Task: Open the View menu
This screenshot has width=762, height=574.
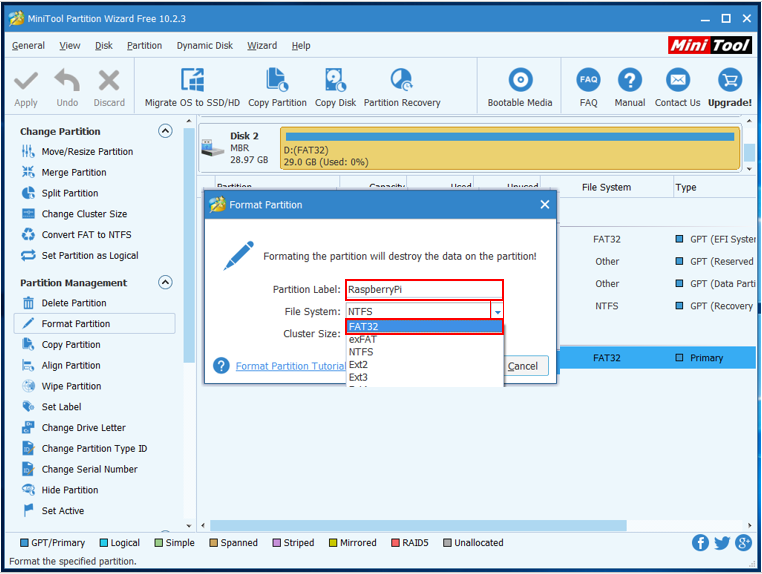Action: [69, 46]
